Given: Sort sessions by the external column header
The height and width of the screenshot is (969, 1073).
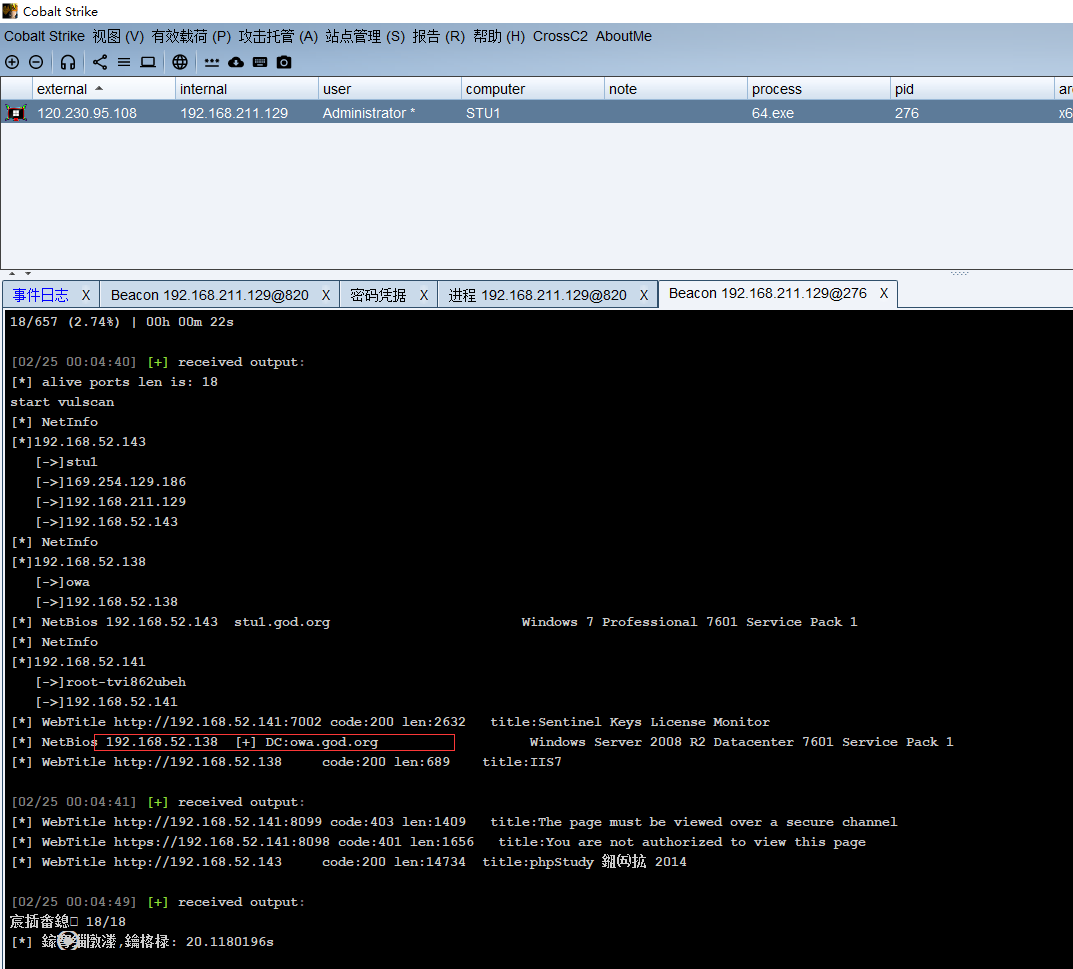Looking at the screenshot, I should click(62, 89).
